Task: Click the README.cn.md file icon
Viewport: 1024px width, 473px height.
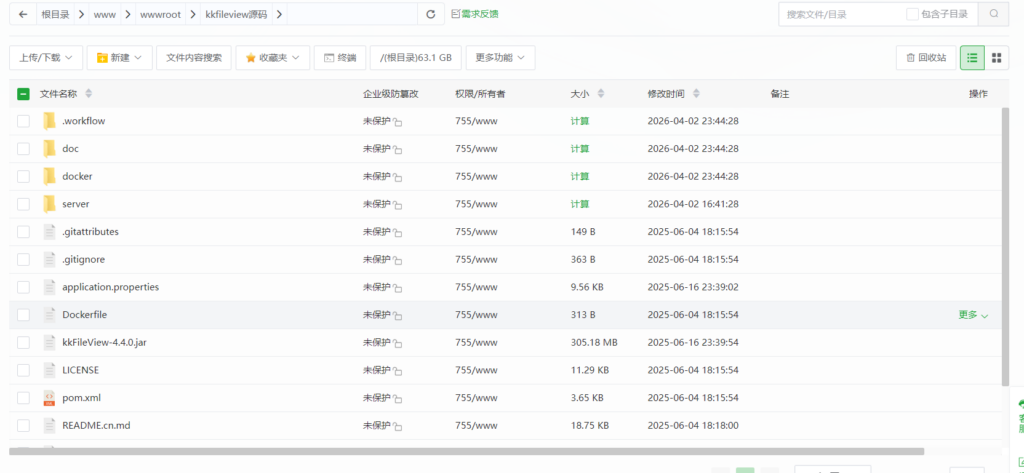Action: tap(49, 425)
